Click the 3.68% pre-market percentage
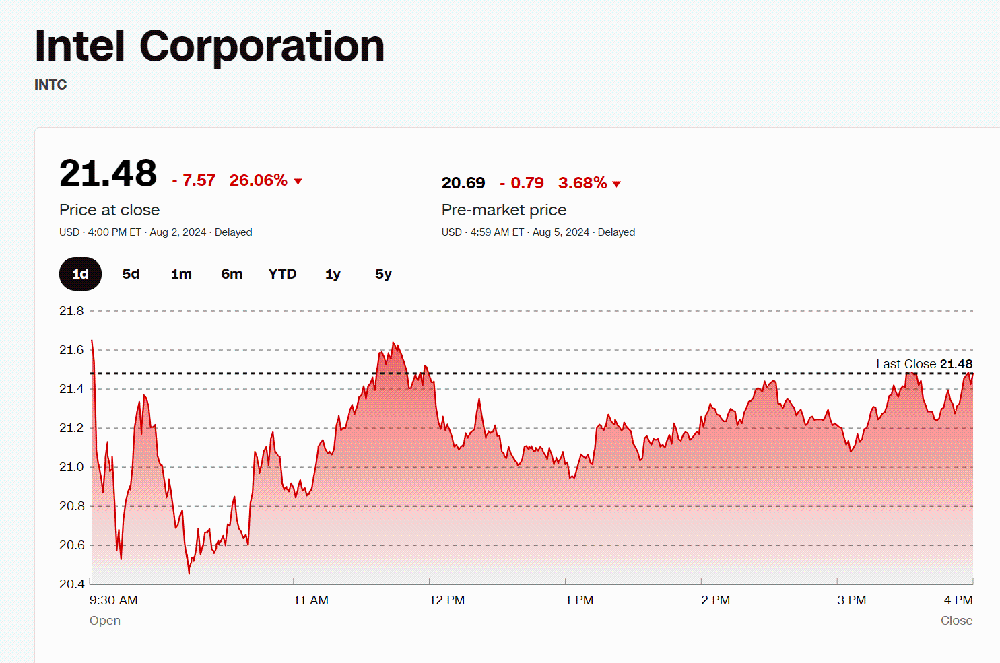The width and height of the screenshot is (1000, 663). pyautogui.click(x=582, y=183)
